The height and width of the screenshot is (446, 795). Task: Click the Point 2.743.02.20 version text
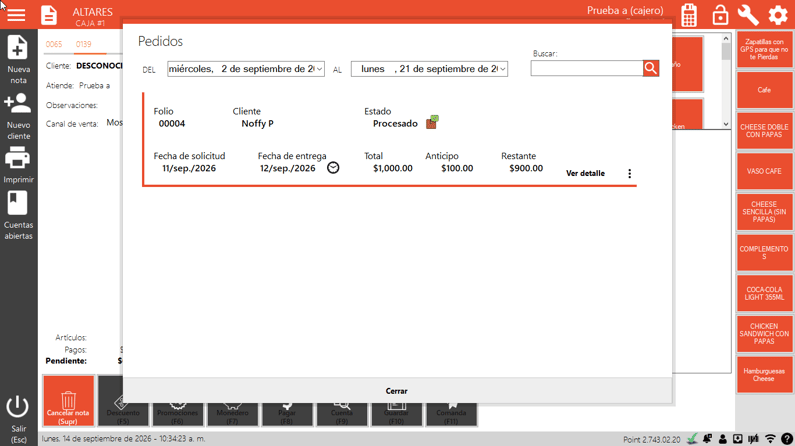click(652, 439)
